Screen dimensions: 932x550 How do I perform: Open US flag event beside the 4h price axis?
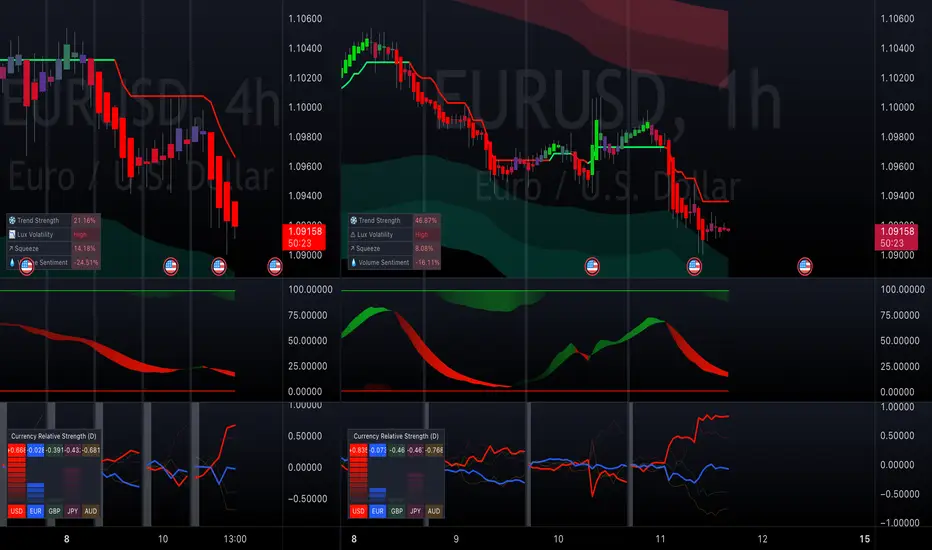(x=275, y=266)
